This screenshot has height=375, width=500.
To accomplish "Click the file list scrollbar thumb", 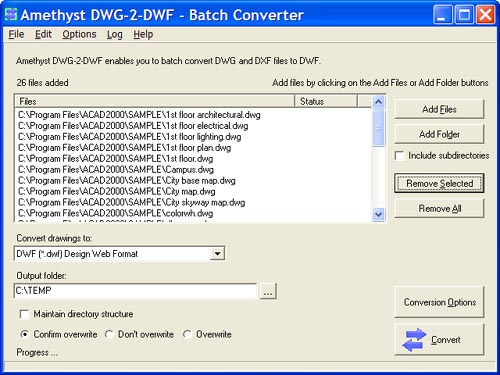I will point(378,128).
